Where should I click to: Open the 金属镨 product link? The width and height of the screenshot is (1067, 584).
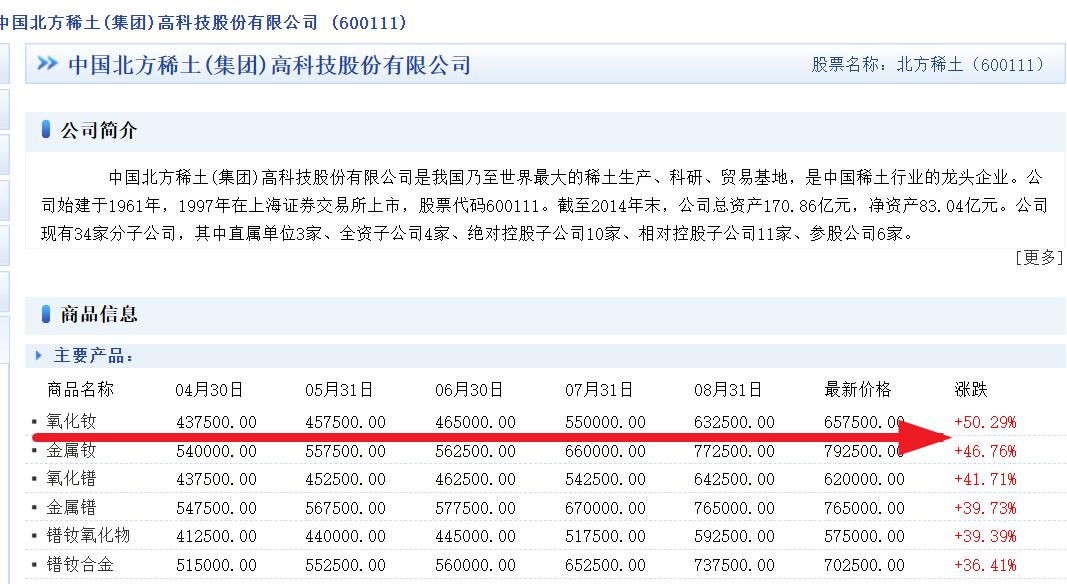(x=71, y=507)
